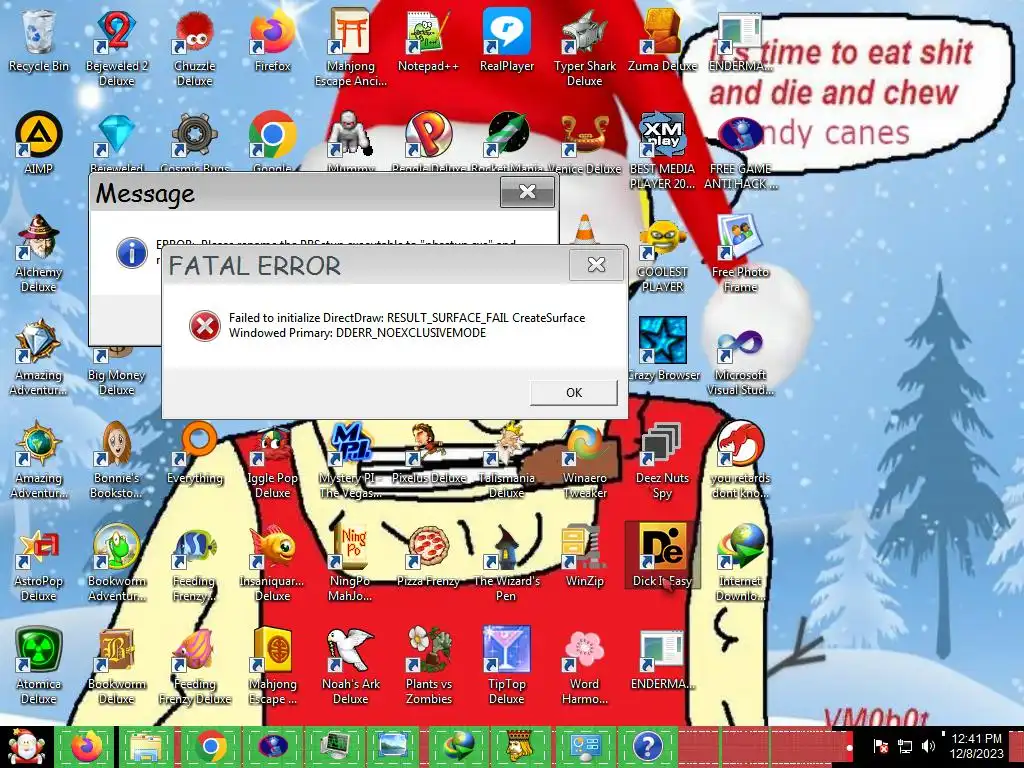1024x768 pixels.
Task: Switch to Chrome in the taskbar
Action: [x=210, y=747]
